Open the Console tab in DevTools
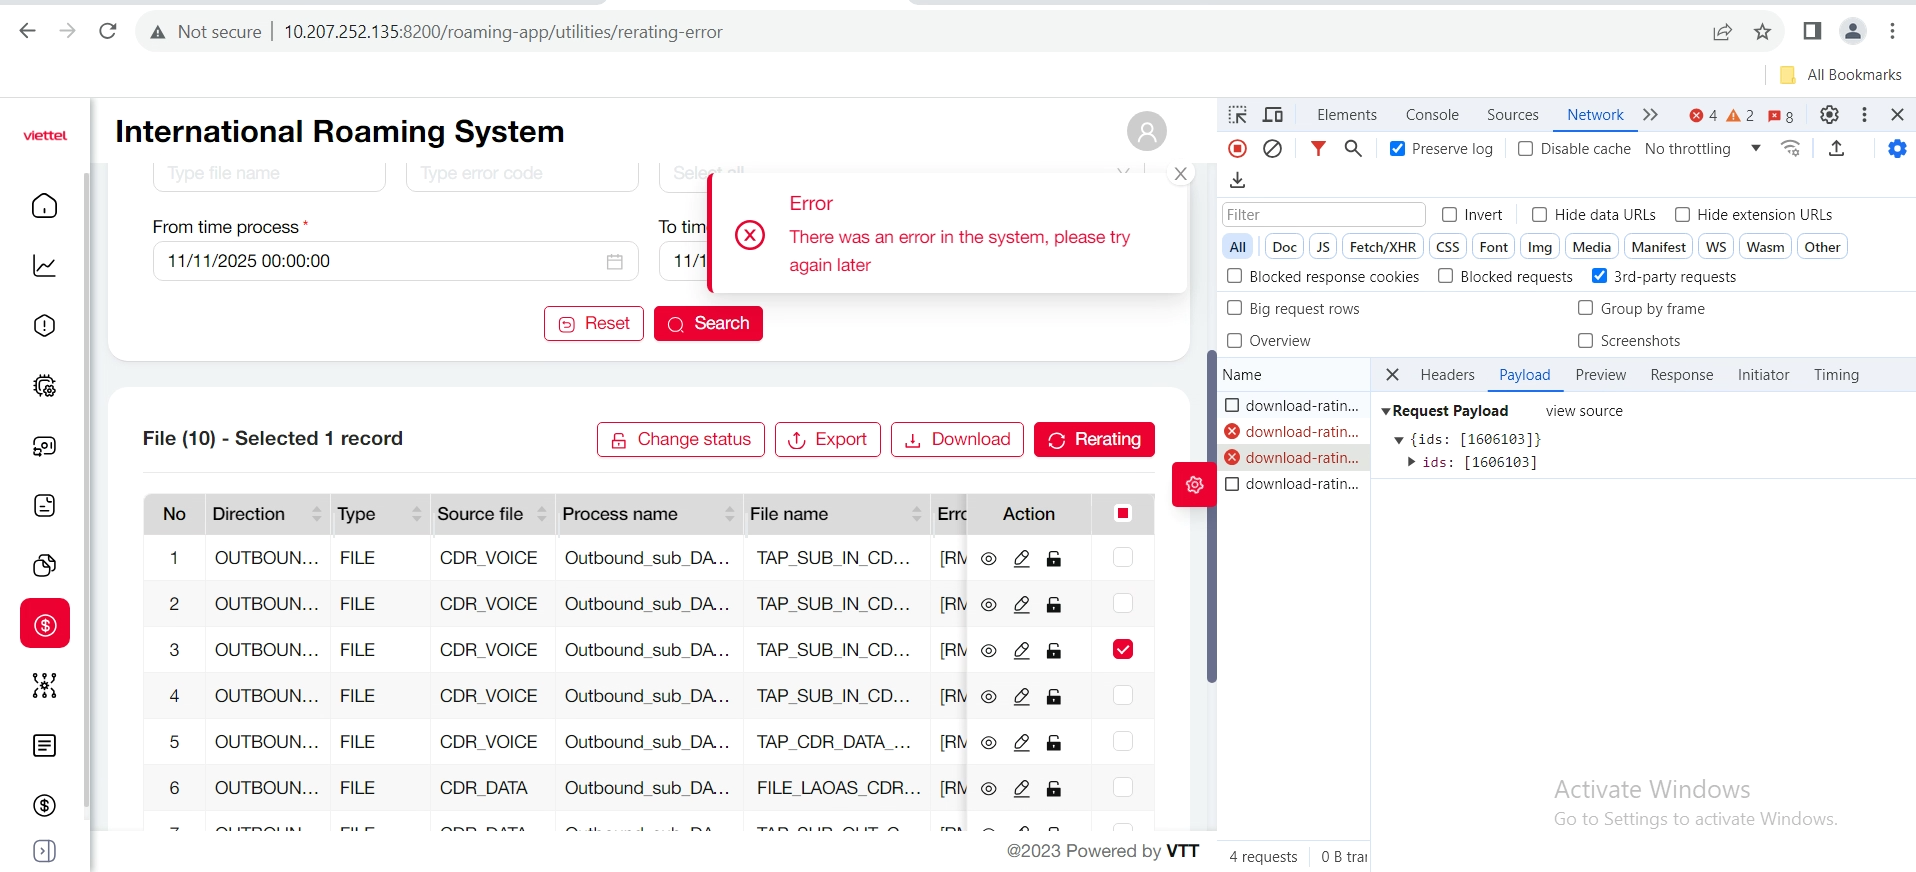 pos(1431,115)
